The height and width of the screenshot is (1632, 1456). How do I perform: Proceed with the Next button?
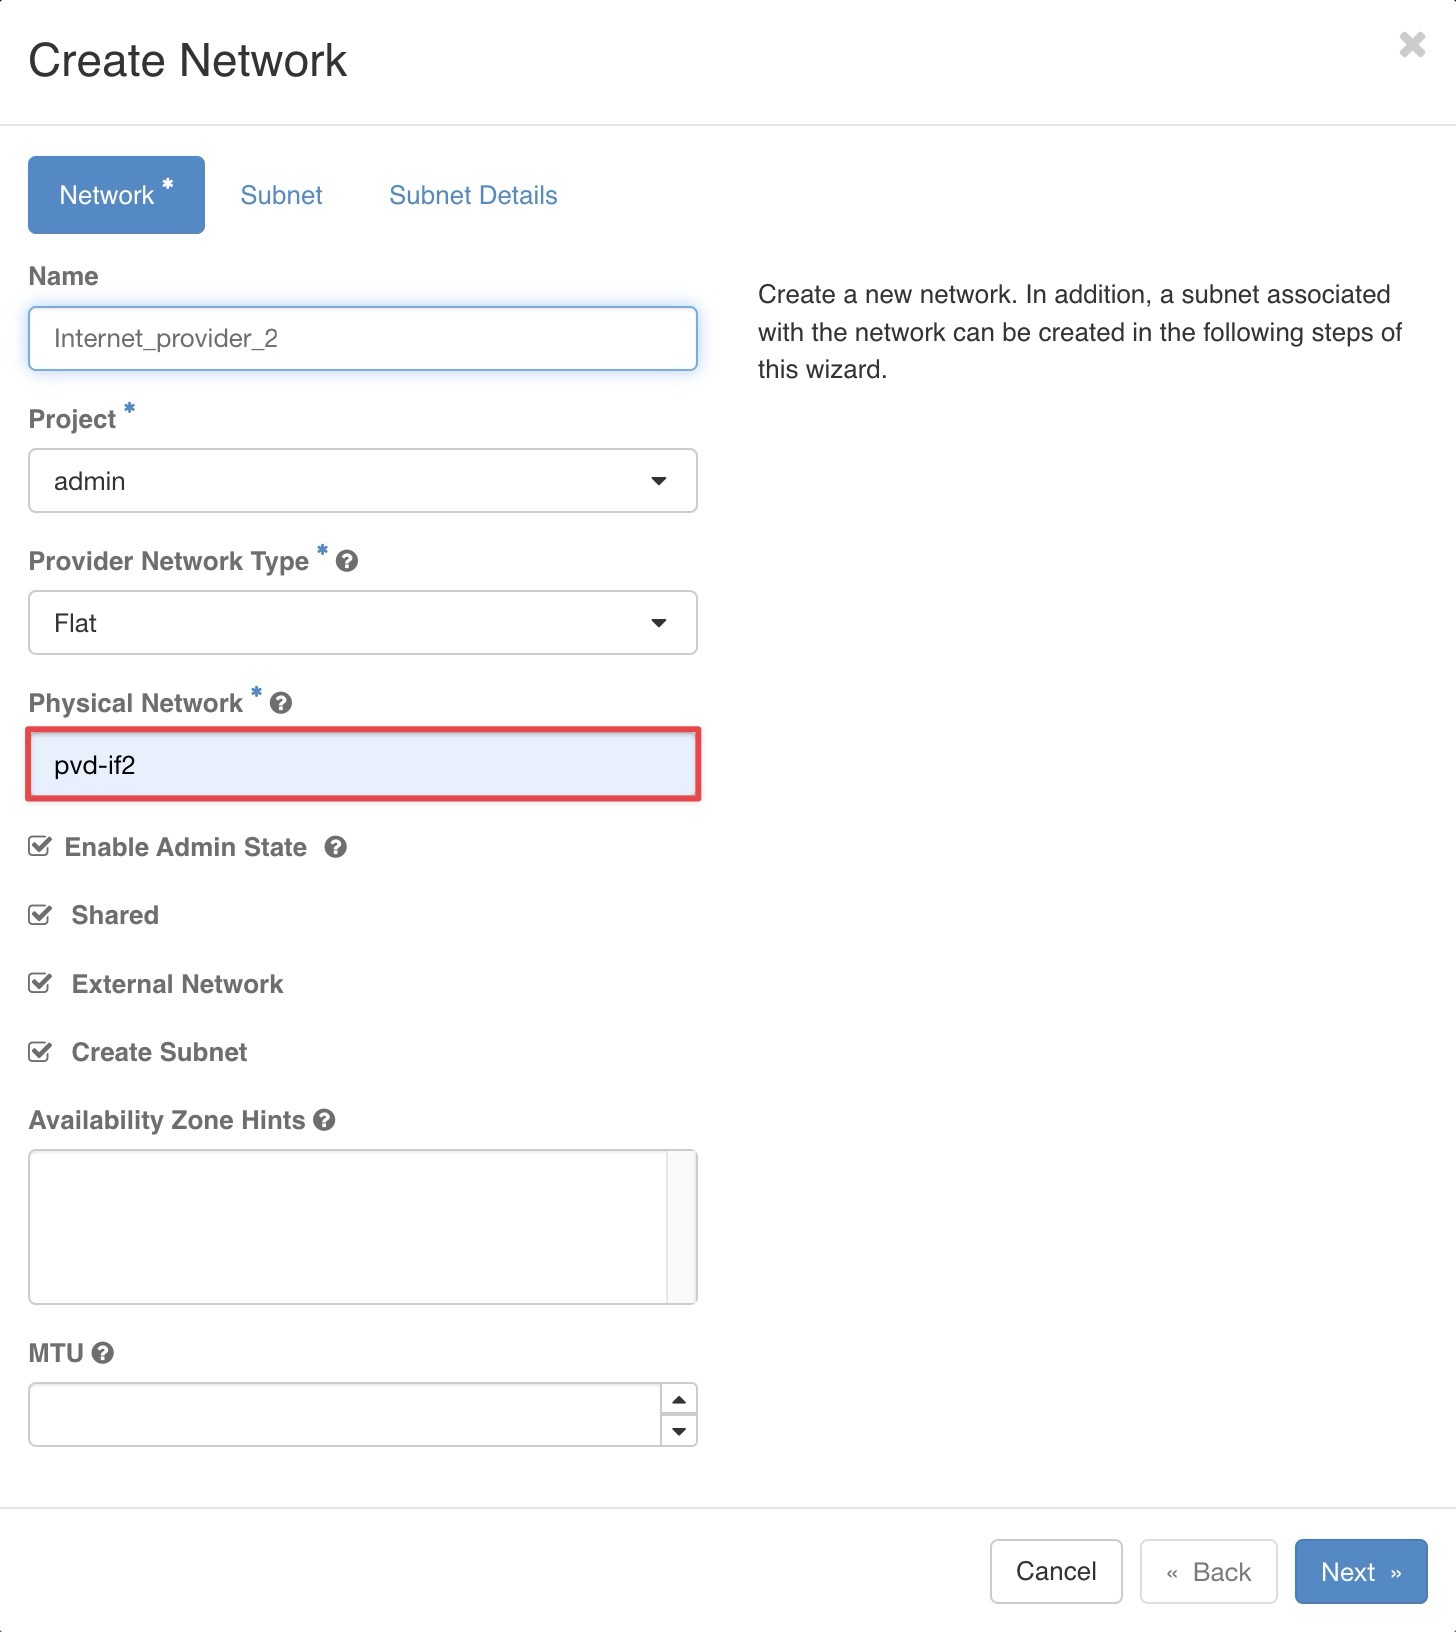1361,1572
